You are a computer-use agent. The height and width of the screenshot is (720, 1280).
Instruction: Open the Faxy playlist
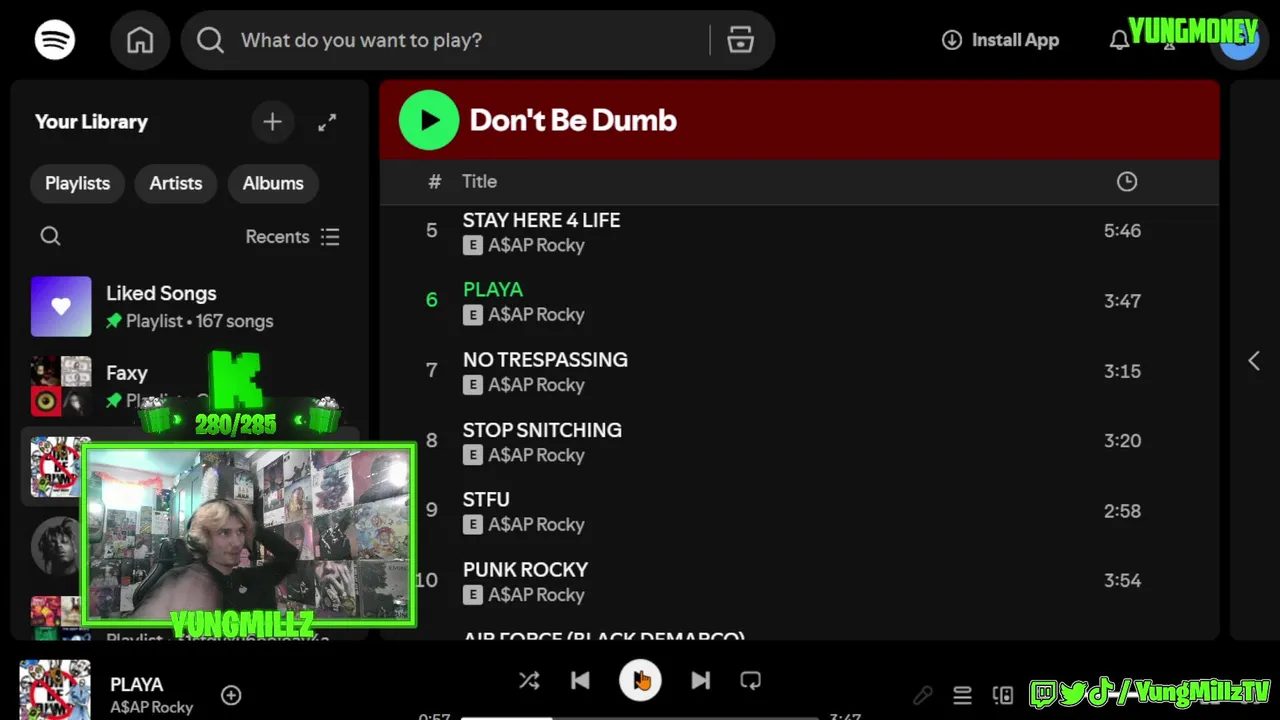click(190, 386)
